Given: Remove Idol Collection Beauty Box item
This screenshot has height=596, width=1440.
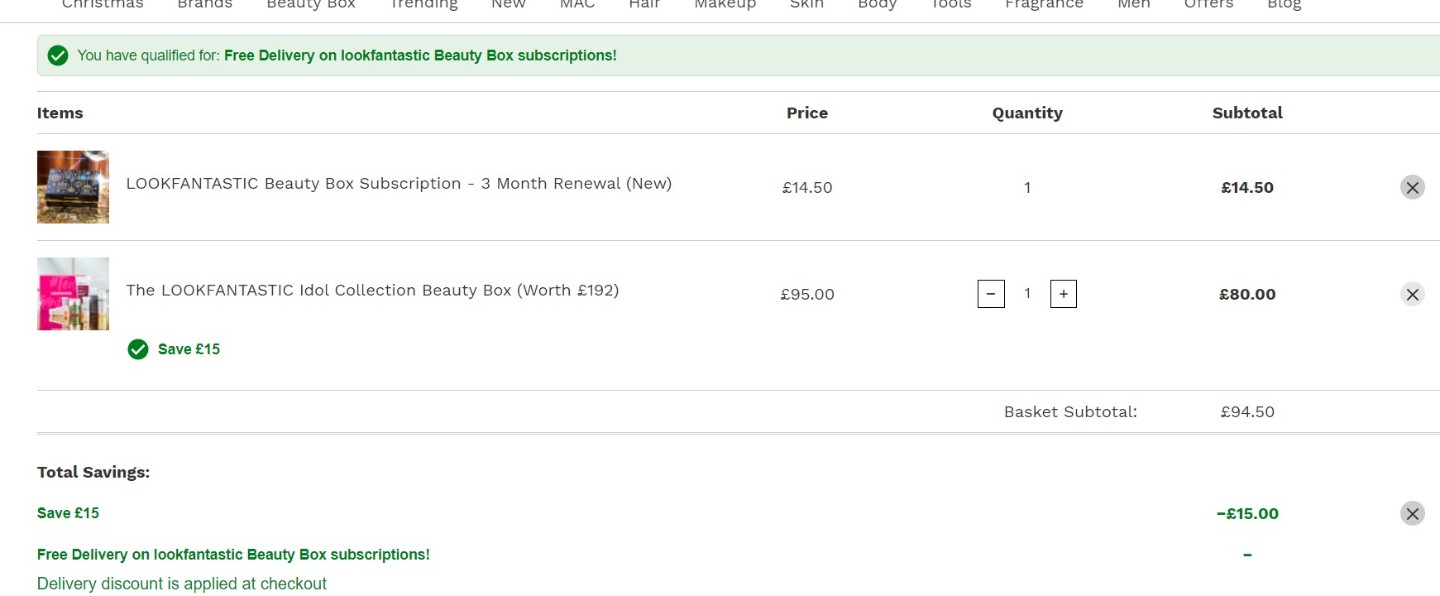Looking at the screenshot, I should pyautogui.click(x=1412, y=294).
